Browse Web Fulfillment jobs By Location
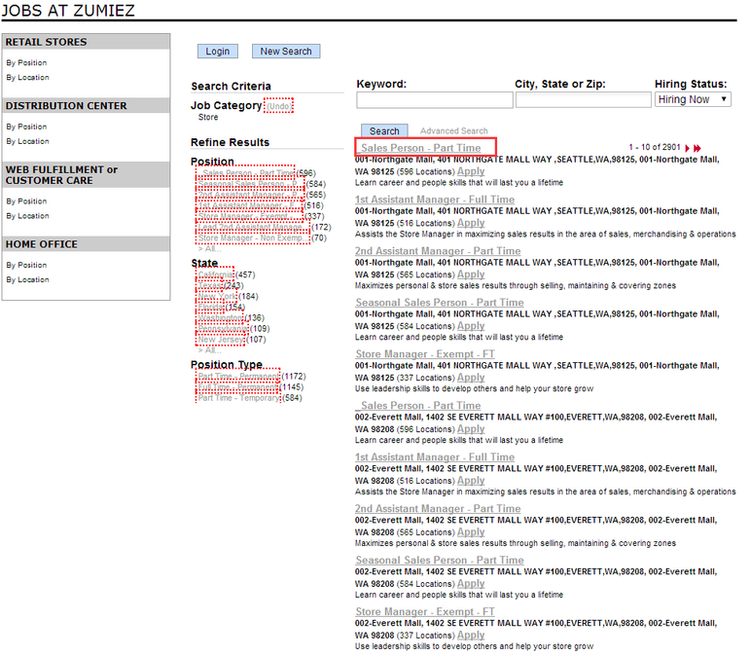Viewport: 750px width, 656px height. [x=28, y=216]
